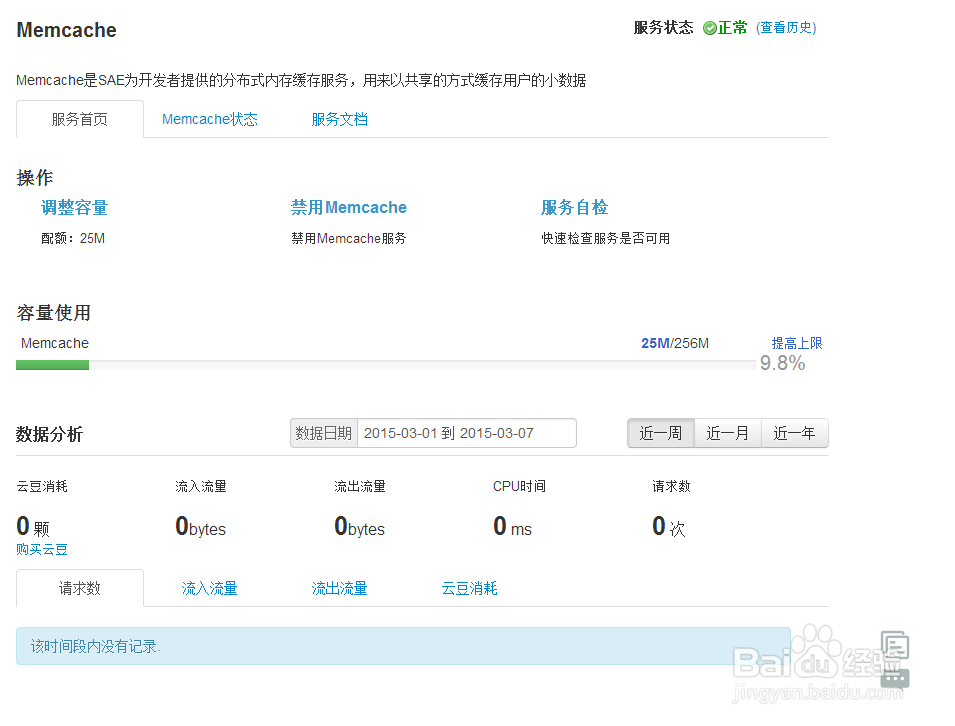
Task: Select 近一周 time range button
Action: tap(661, 433)
